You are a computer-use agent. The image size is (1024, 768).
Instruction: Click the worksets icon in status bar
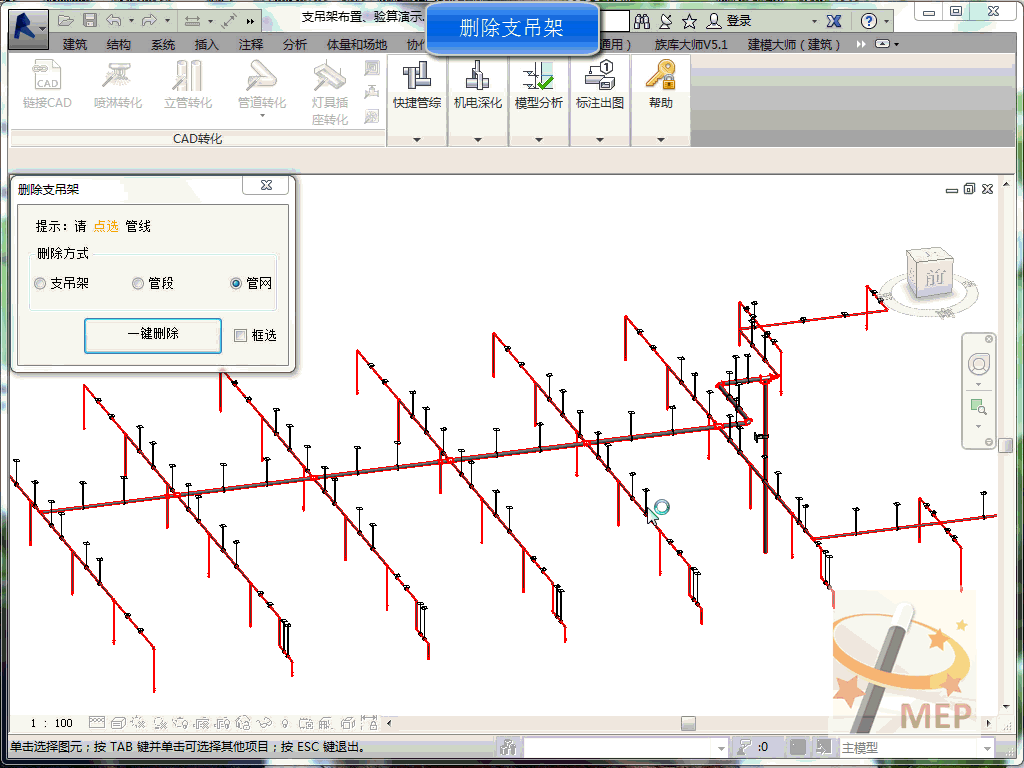pos(508,746)
